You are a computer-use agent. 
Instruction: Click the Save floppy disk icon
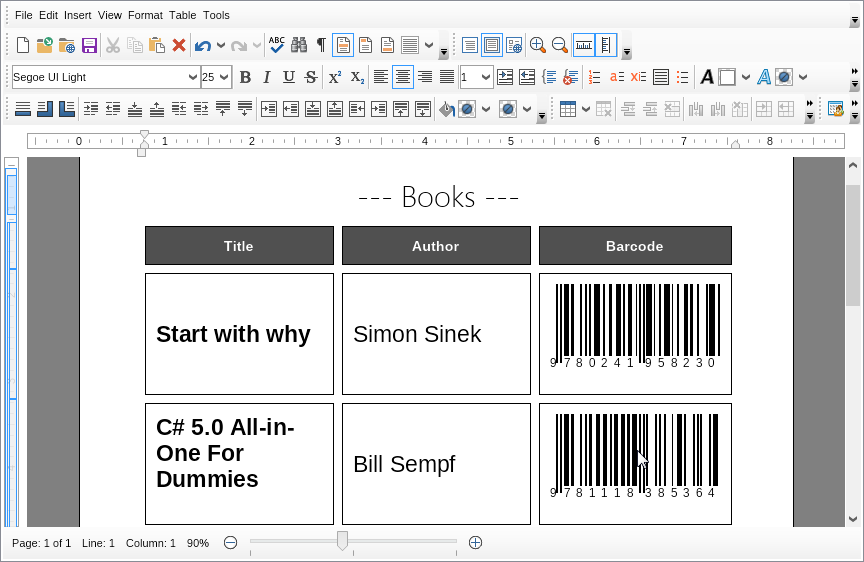pyautogui.click(x=89, y=45)
